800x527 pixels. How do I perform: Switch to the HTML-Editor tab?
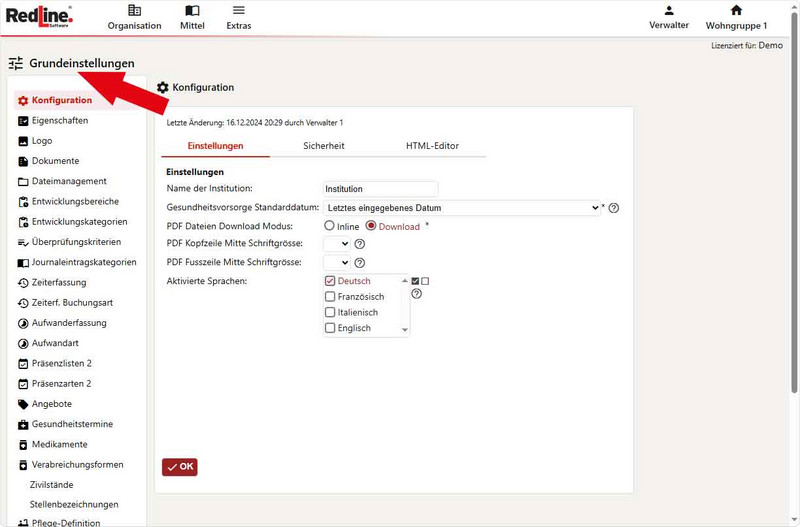[x=432, y=146]
